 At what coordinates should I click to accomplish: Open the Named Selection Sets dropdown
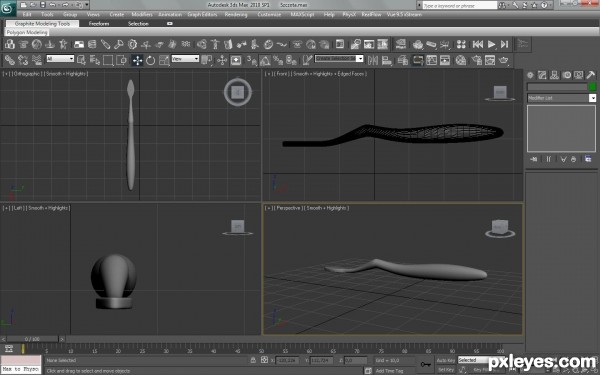[x=339, y=59]
